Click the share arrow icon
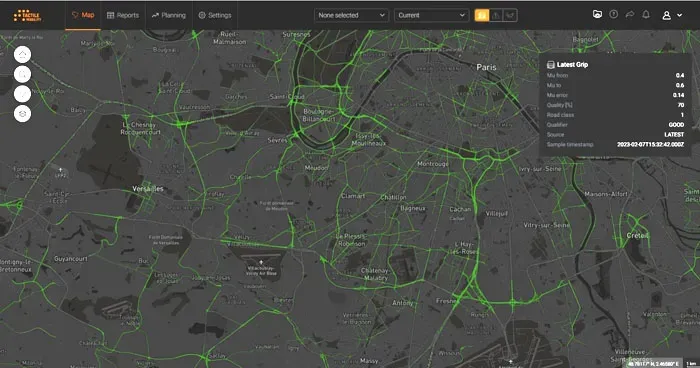Screen dimensions: 700x368 pos(630,15)
